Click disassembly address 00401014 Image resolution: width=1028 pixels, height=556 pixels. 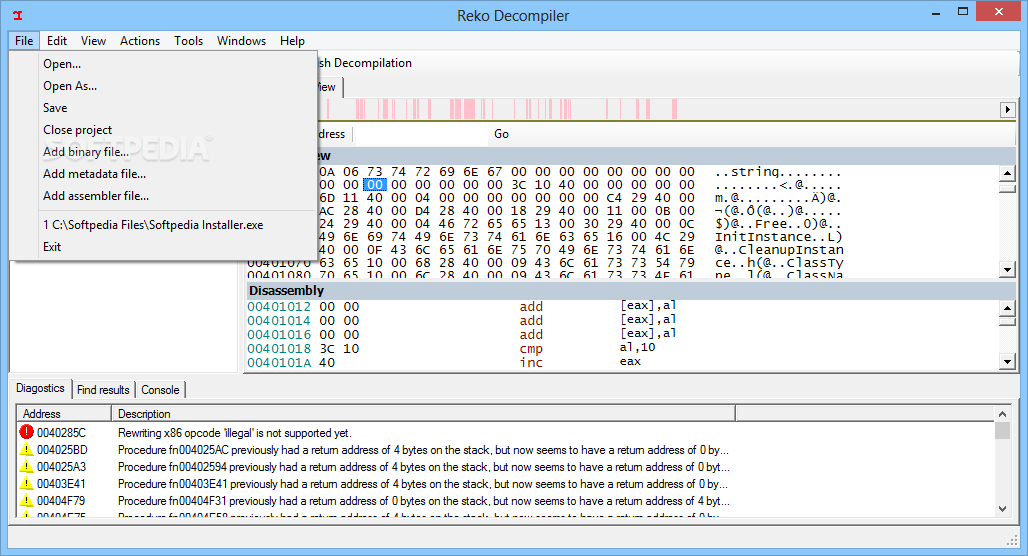[x=279, y=321]
